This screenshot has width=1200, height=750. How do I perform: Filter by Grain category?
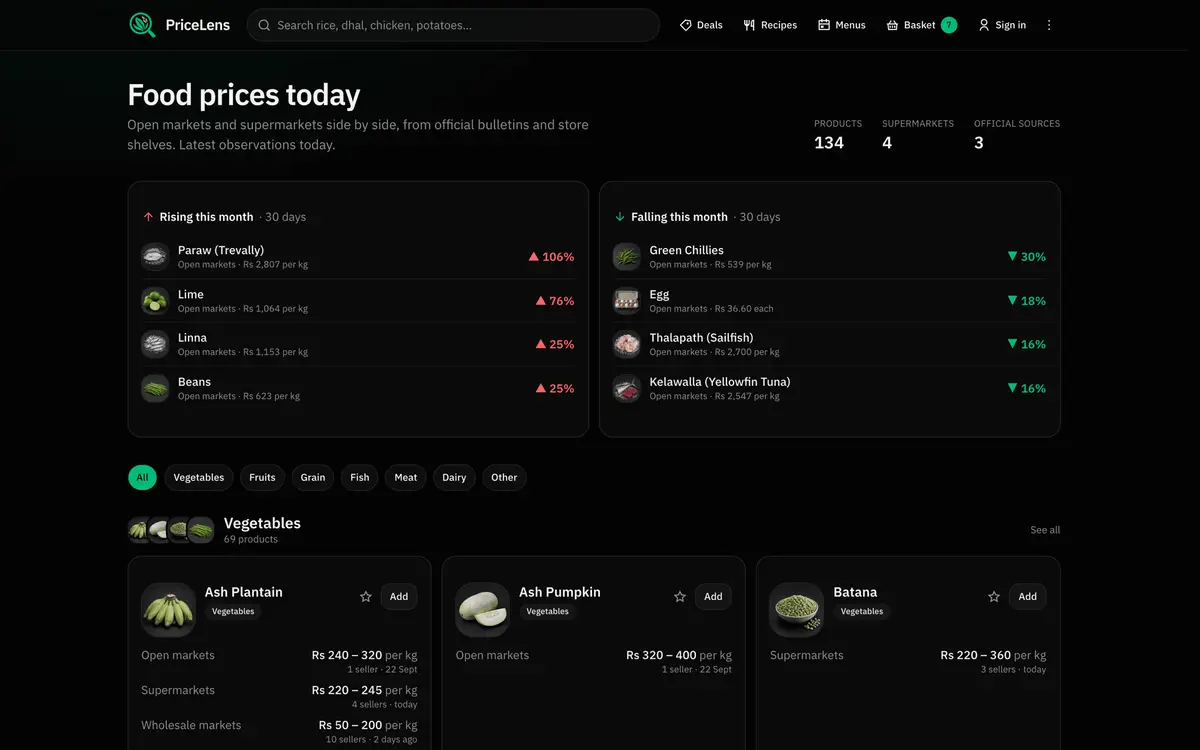[313, 478]
